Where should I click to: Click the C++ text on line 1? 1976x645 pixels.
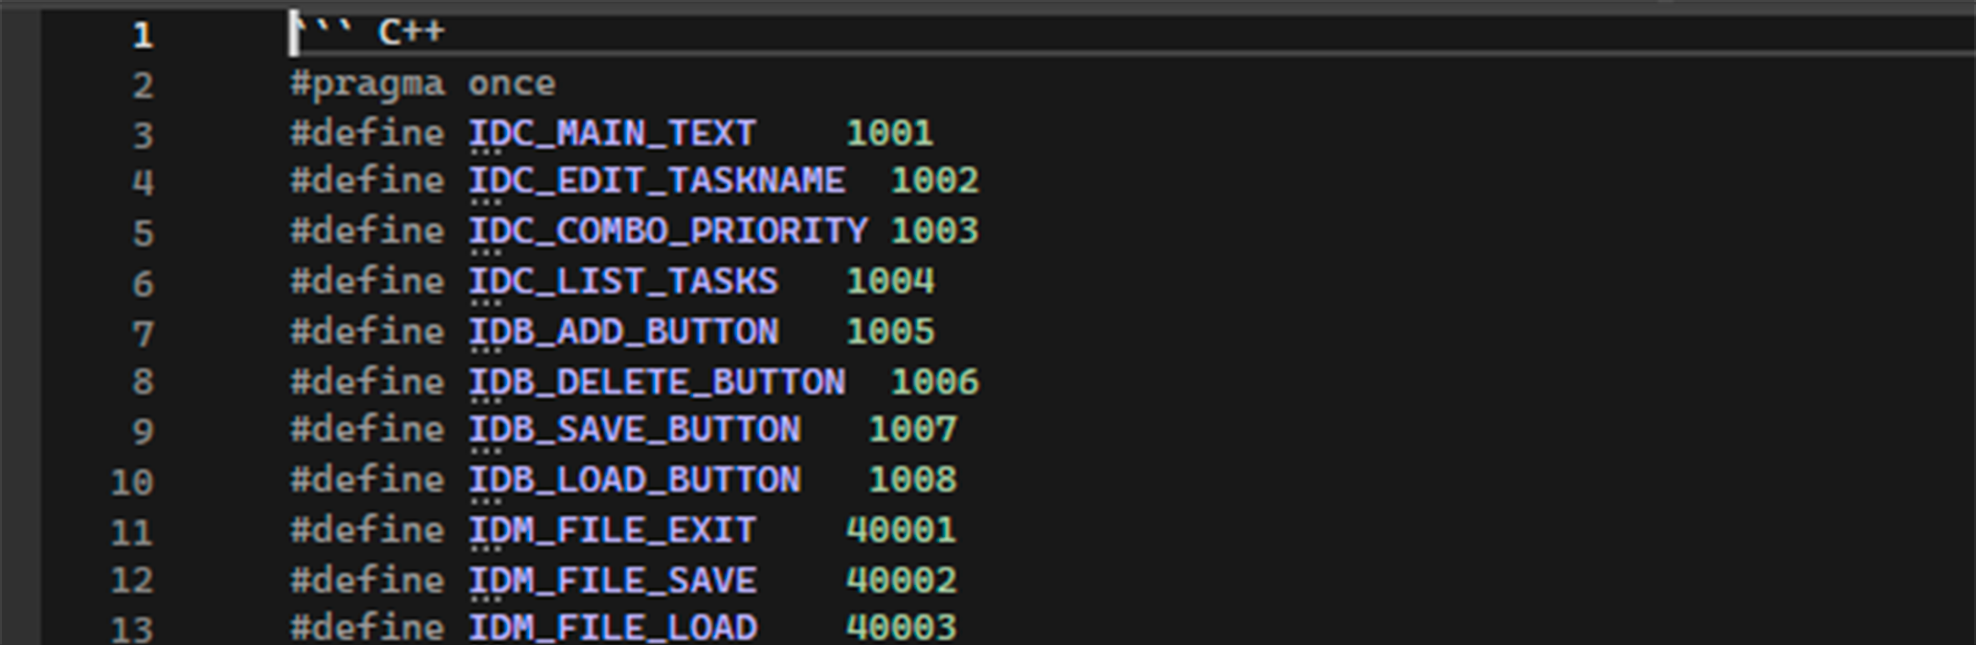(411, 33)
